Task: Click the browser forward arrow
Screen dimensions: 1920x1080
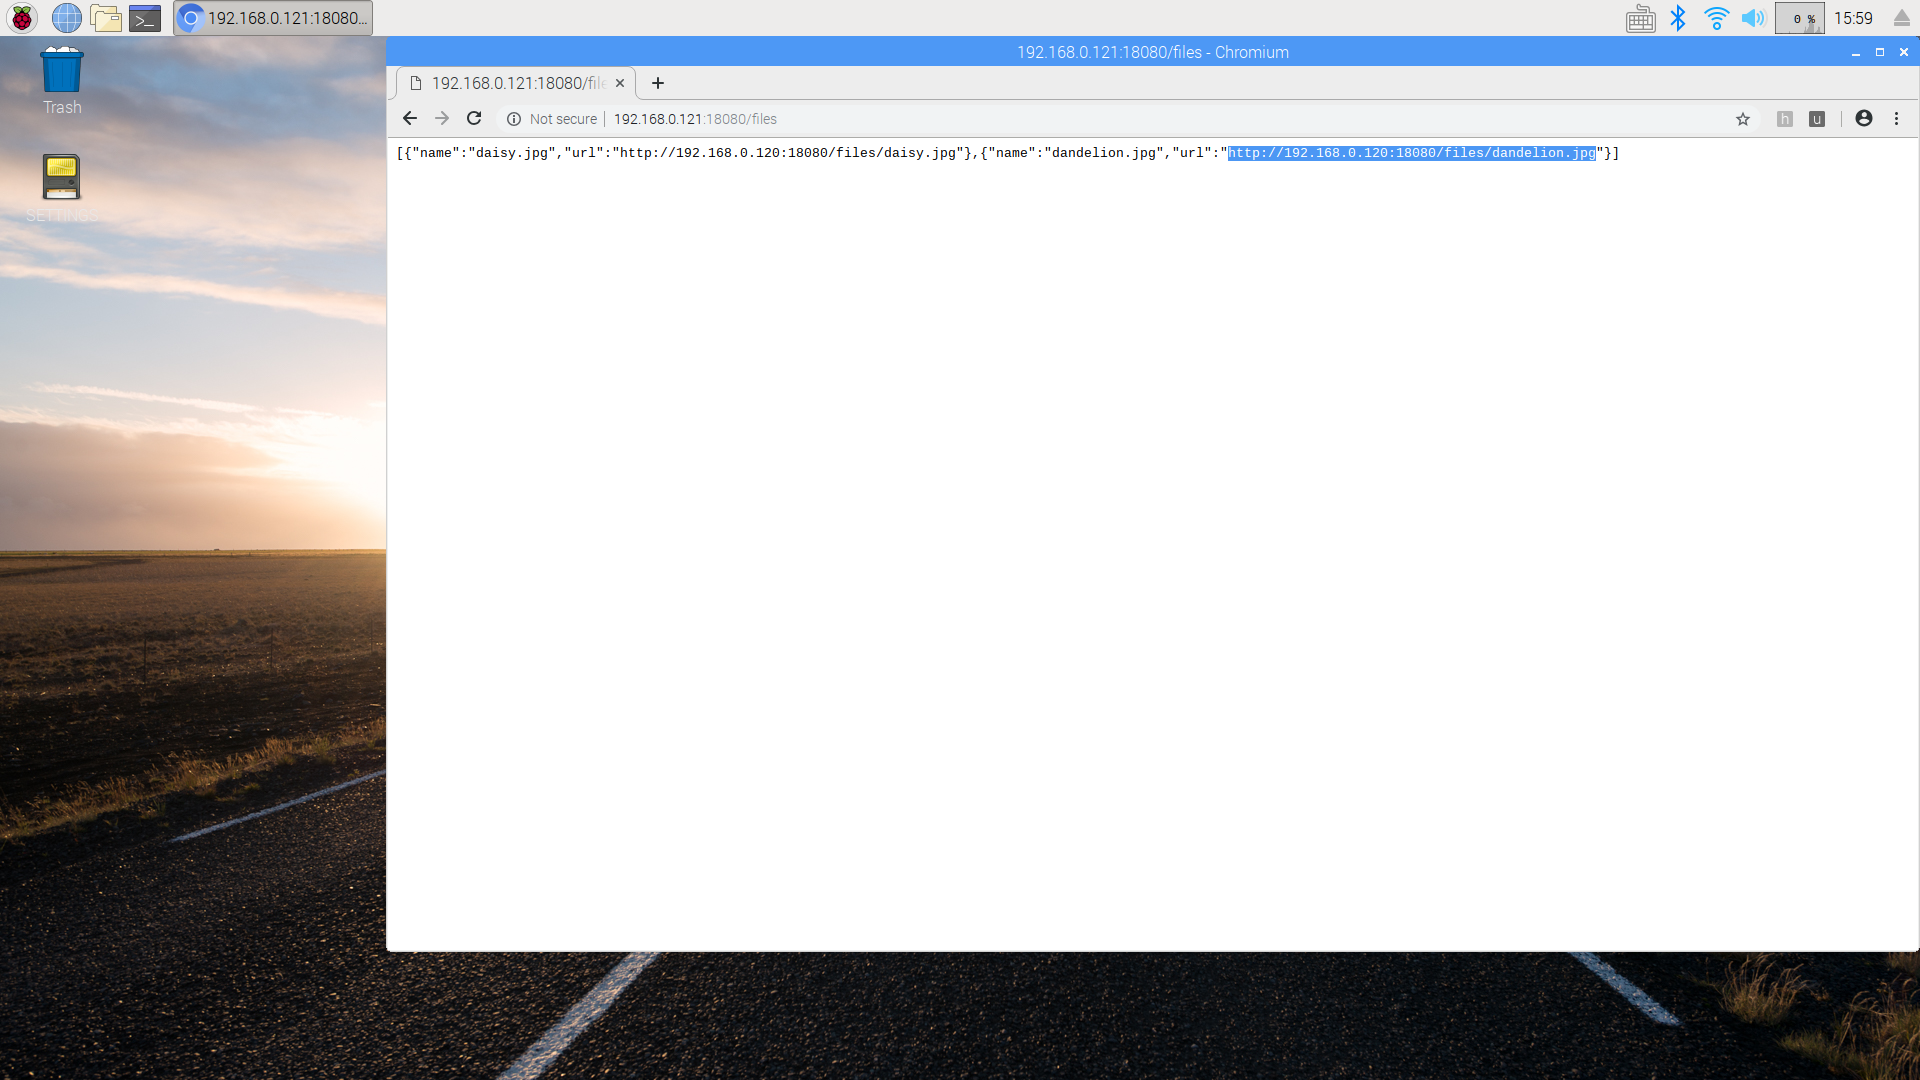Action: coord(442,119)
